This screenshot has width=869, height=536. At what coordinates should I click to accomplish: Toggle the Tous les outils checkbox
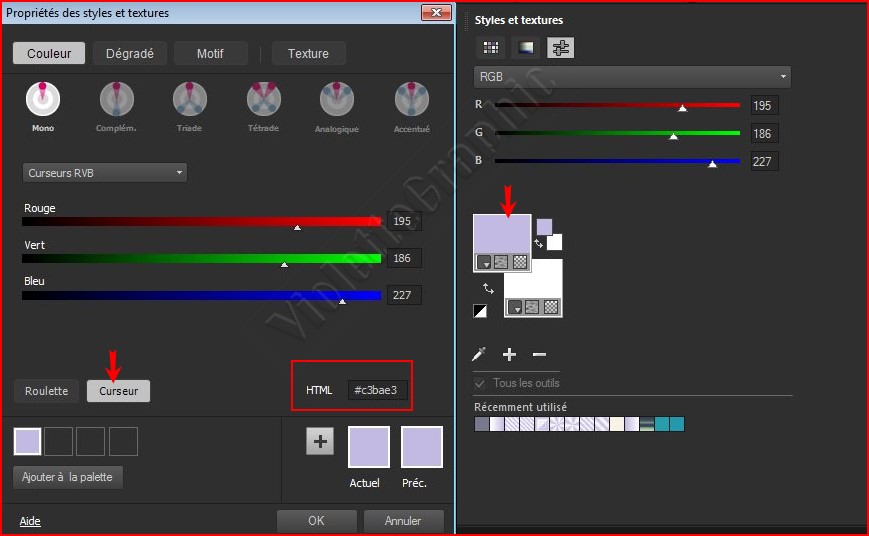(x=480, y=383)
